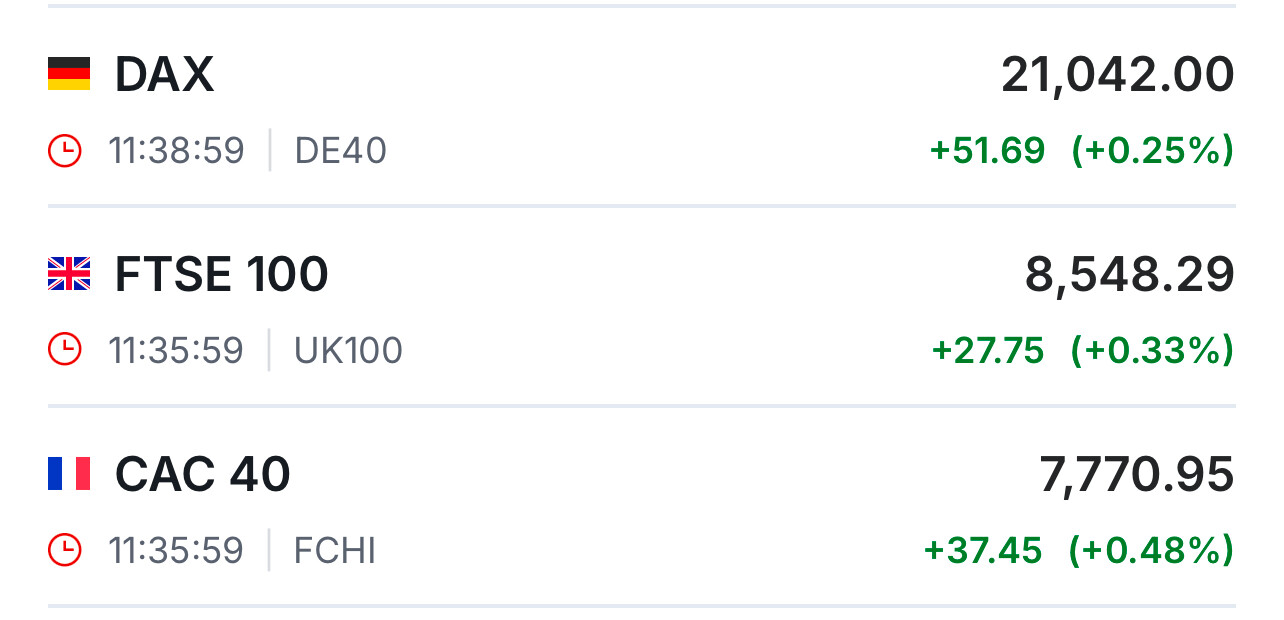Click the FTSE percentage change (+0.33%)

point(1152,351)
